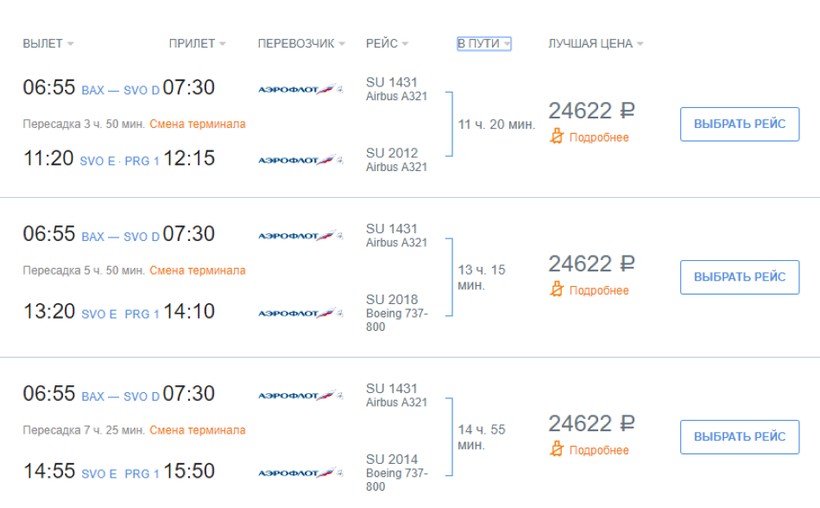820x508 pixels.
Task: Sort flights by ПРИЛЕТ arrival column
Action: [197, 43]
